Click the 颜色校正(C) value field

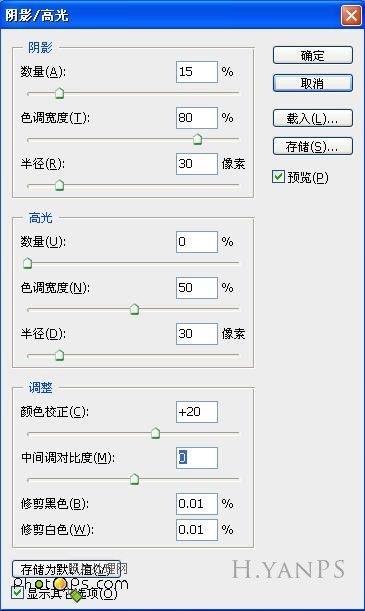(197, 412)
